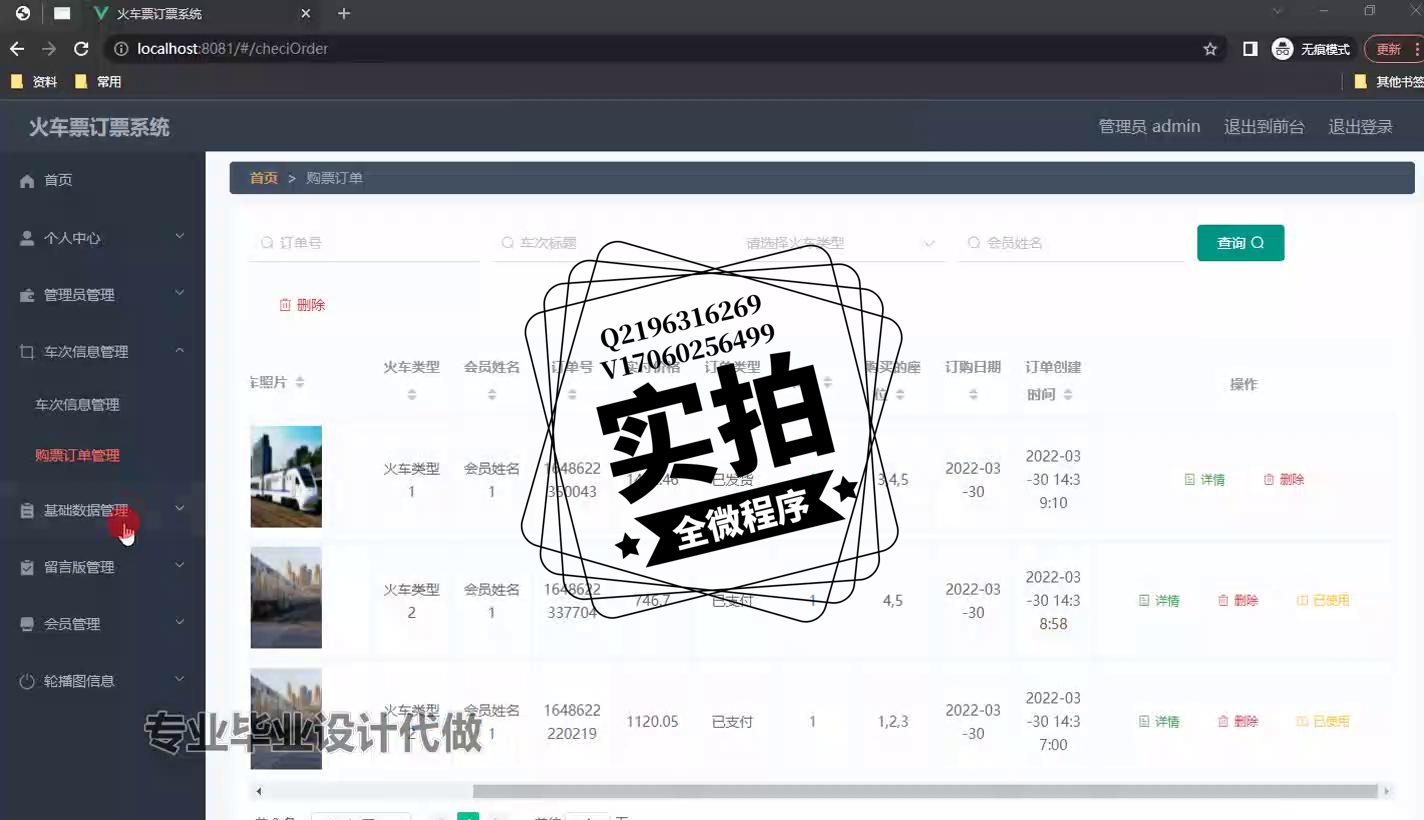The width and height of the screenshot is (1424, 820).
Task: Click 删除 for order 1648622337704
Action: [x=1237, y=601]
